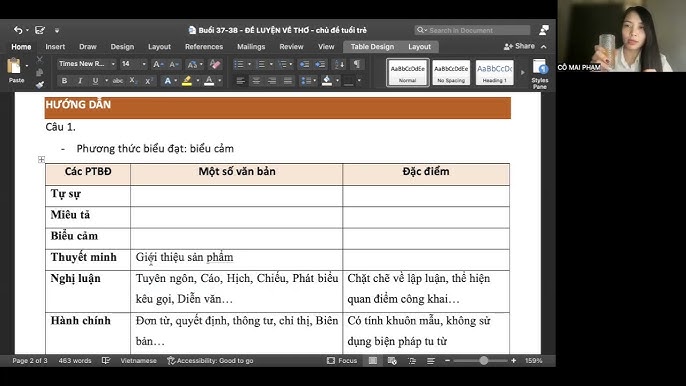Open the Paste options dropdown arrow
This screenshot has width=686, height=386.
[x=27, y=66]
